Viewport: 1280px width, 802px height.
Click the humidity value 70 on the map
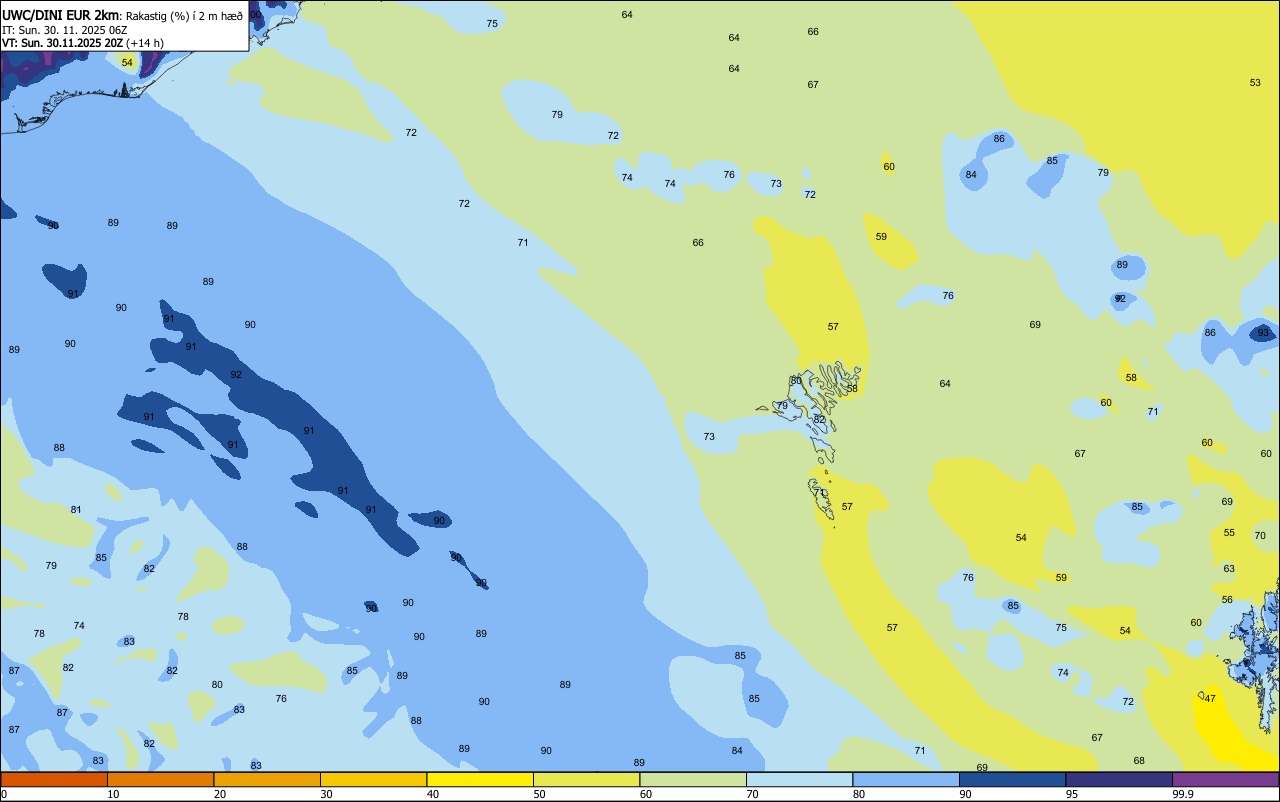coord(1260,536)
